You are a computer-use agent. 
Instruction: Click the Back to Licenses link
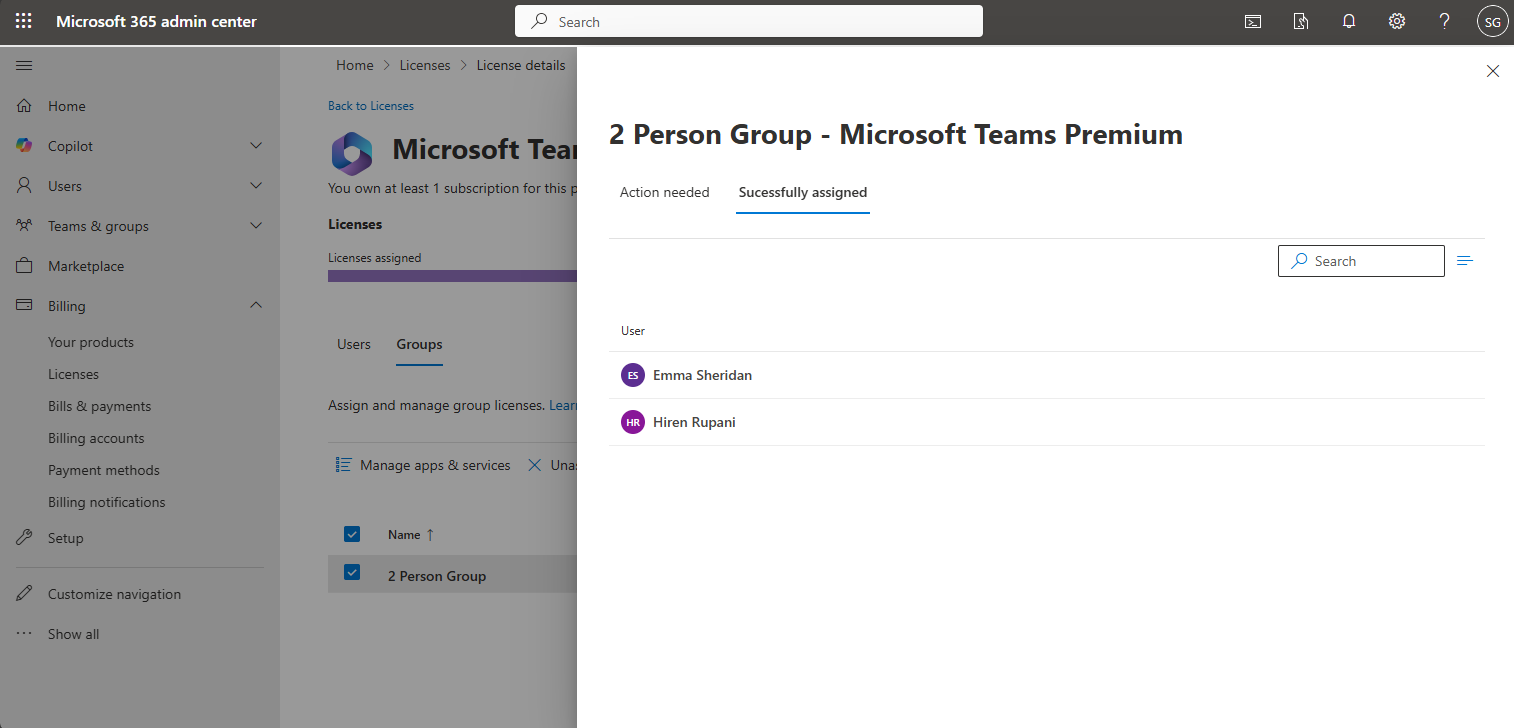coord(371,106)
